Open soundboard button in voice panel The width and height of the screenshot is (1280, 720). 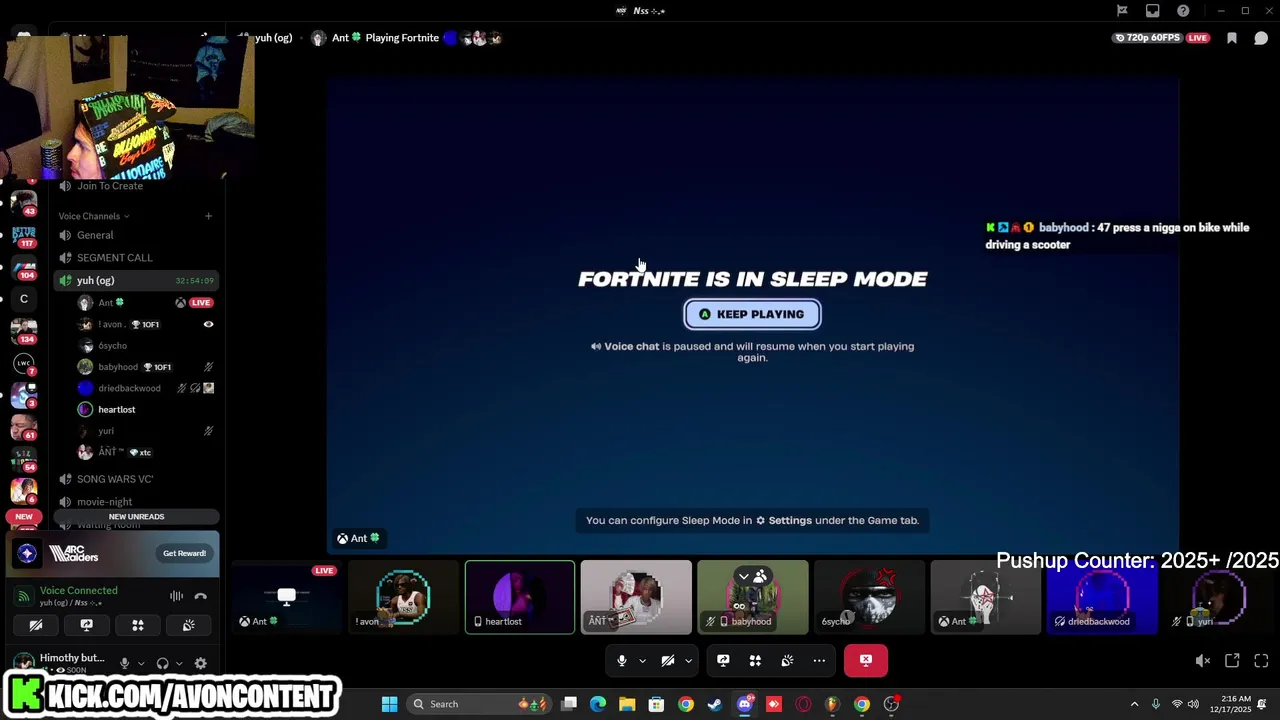(188, 625)
